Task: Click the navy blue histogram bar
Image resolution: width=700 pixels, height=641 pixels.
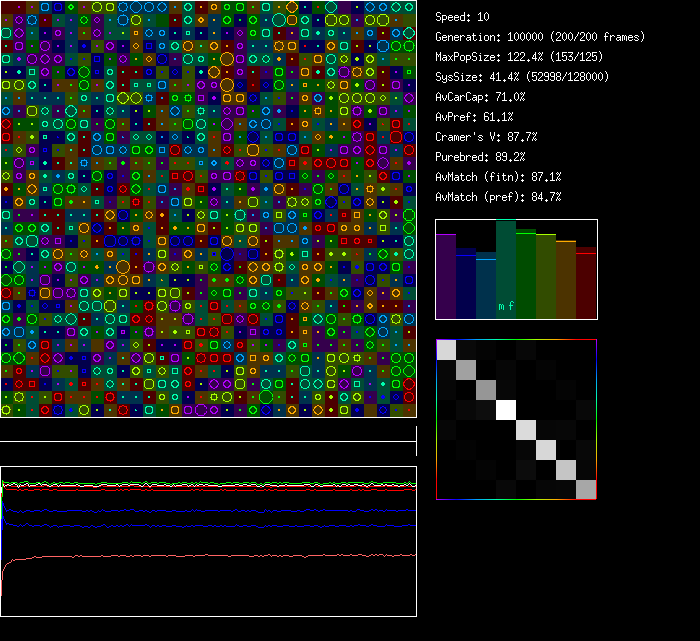Action: tap(466, 284)
